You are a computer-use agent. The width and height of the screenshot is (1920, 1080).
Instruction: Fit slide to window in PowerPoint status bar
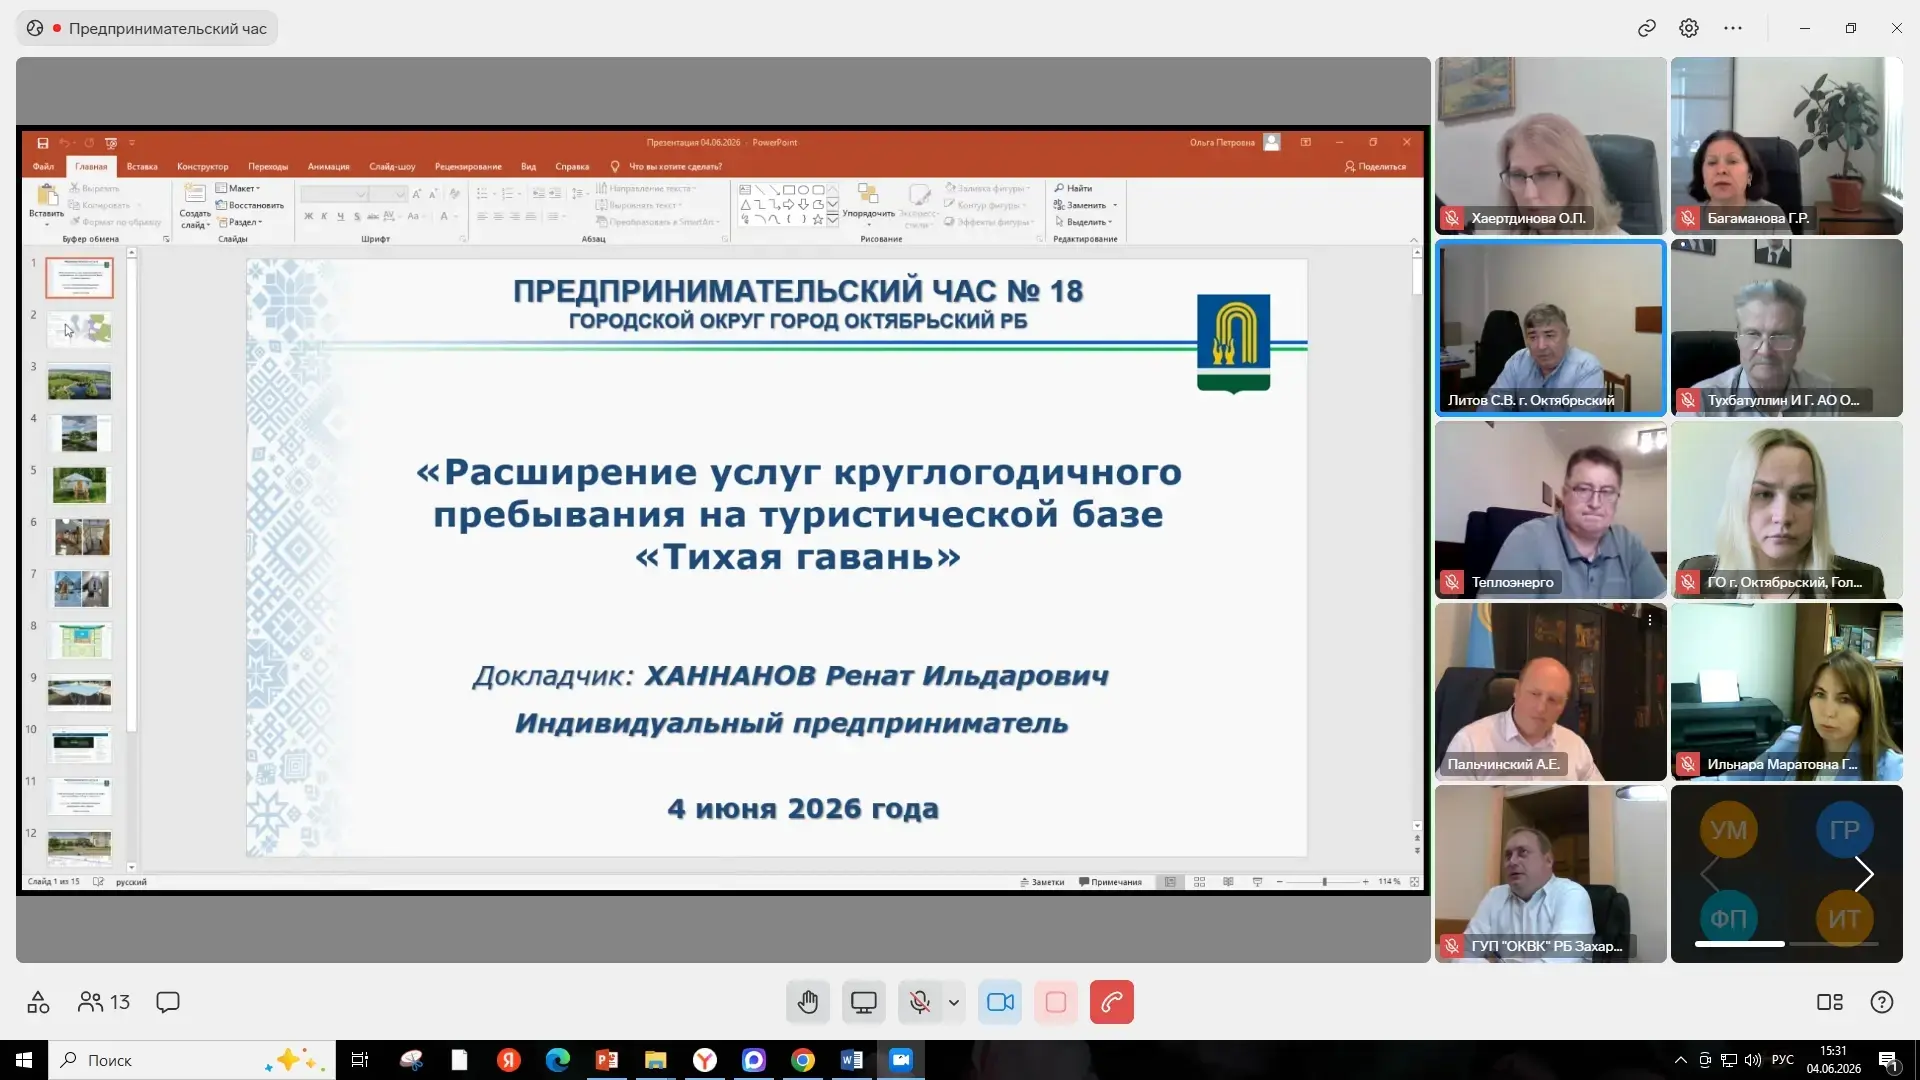pos(1415,882)
